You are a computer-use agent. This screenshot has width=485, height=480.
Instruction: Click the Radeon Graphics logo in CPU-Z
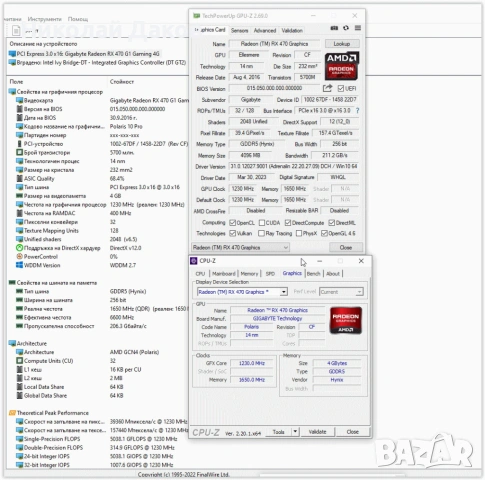click(346, 320)
